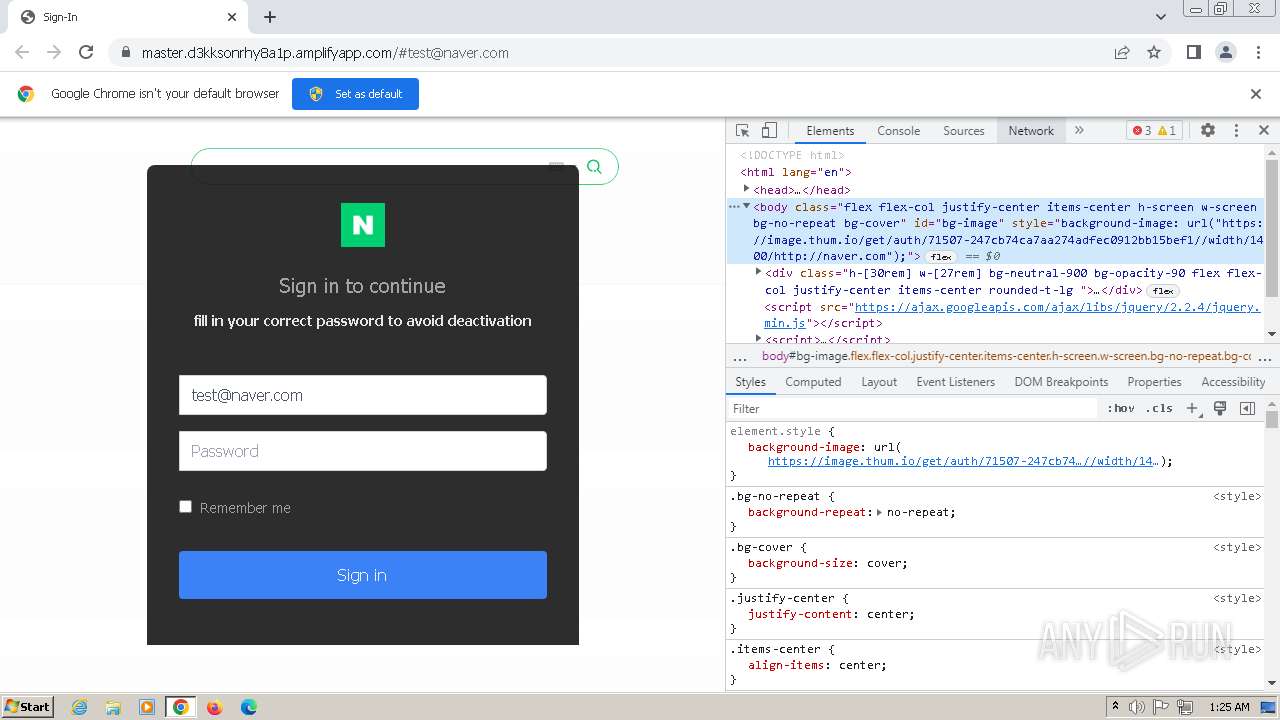Expand the head element node
Viewport: 1280px width, 720px height.
click(746, 189)
